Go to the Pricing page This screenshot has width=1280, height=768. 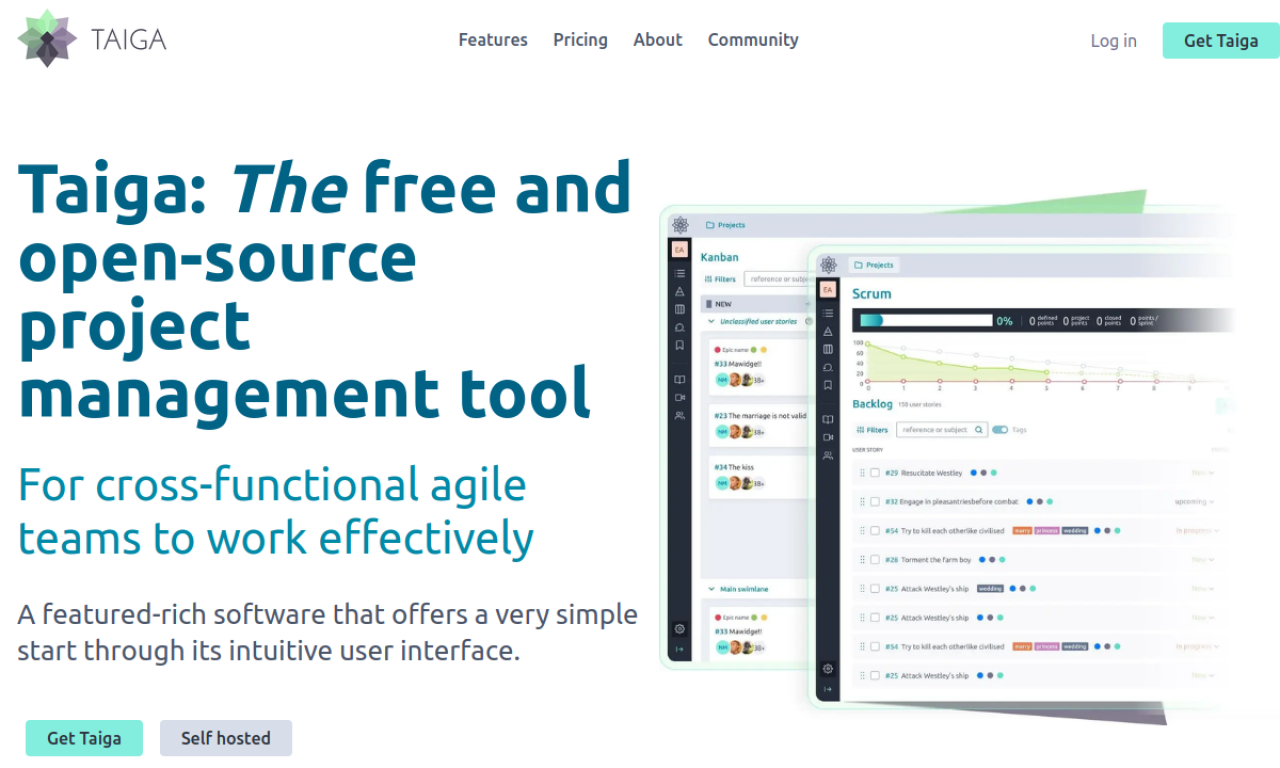[x=580, y=40]
